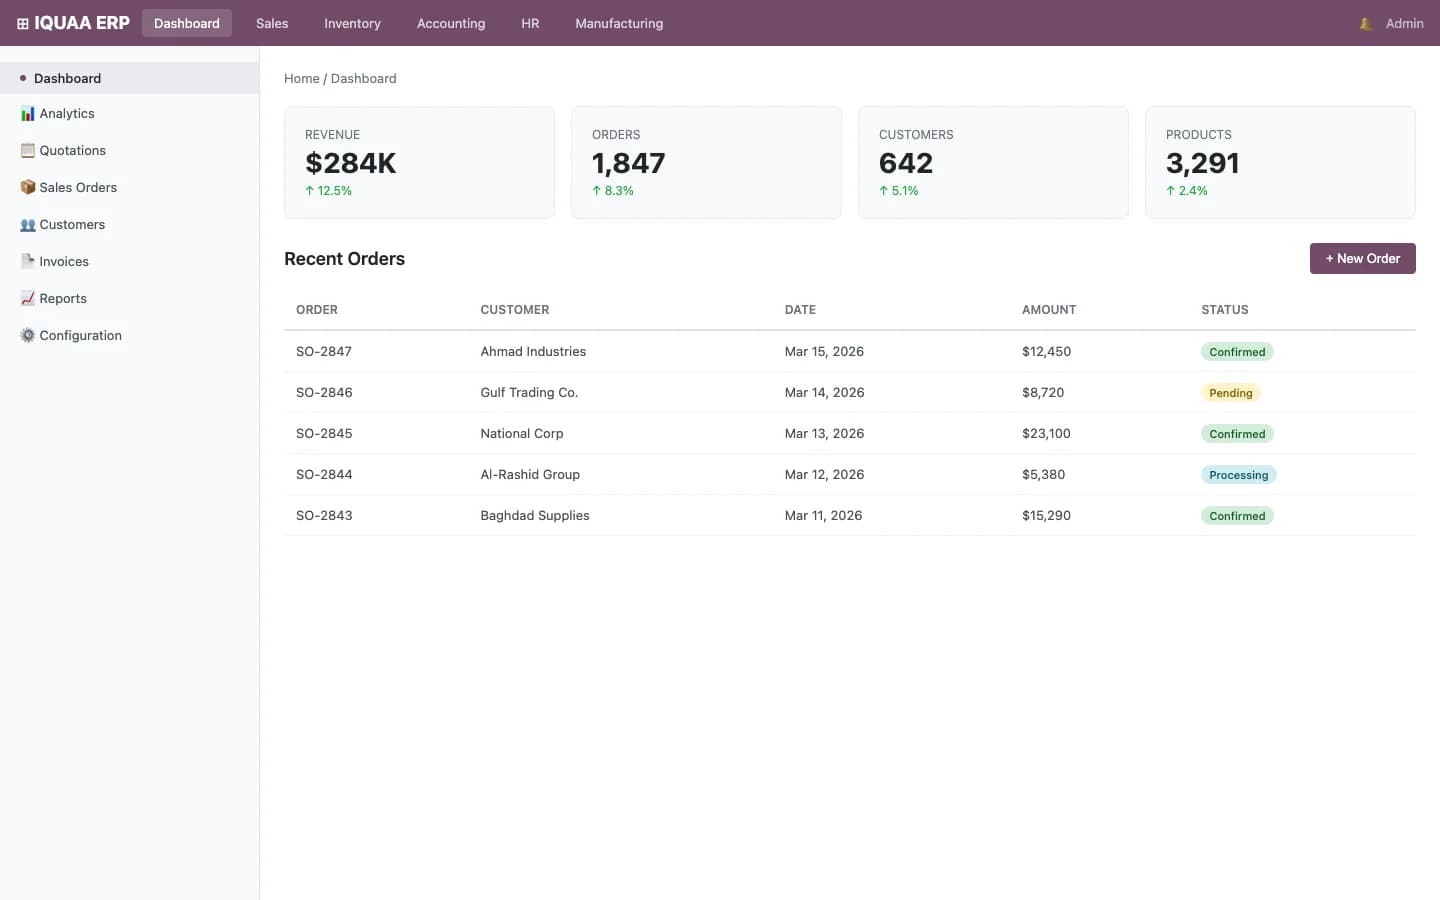
Task: Click the Configuration gear icon
Action: 27,335
